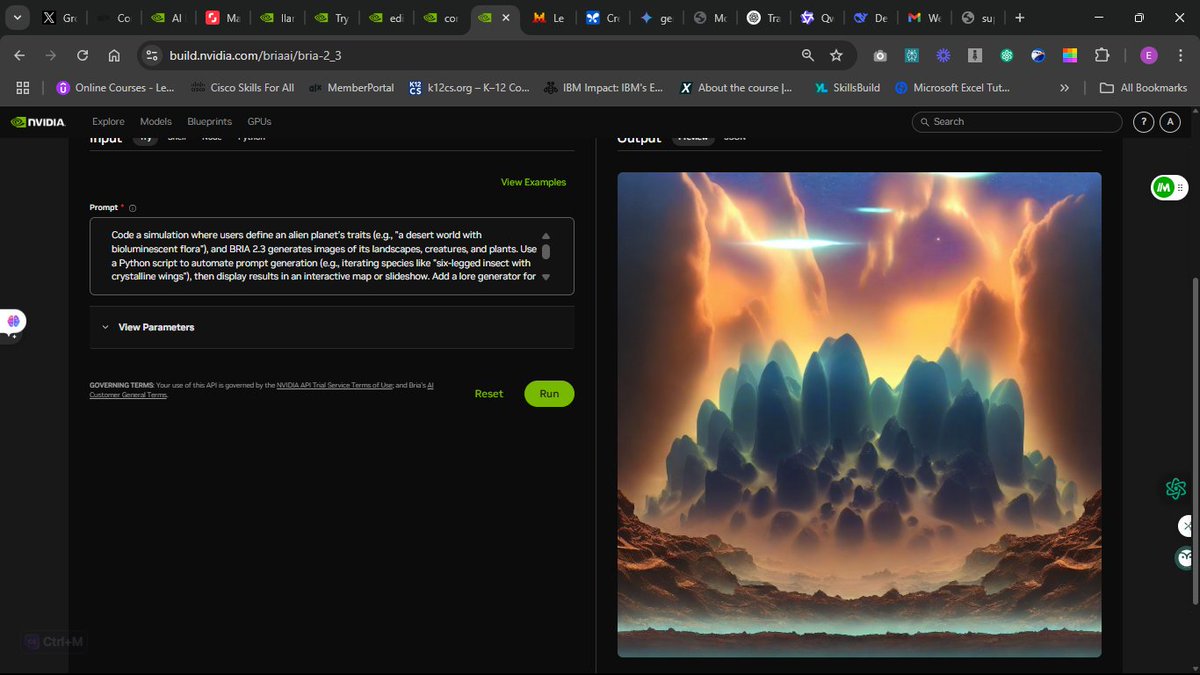
Task: Click the Run button
Action: tap(548, 393)
